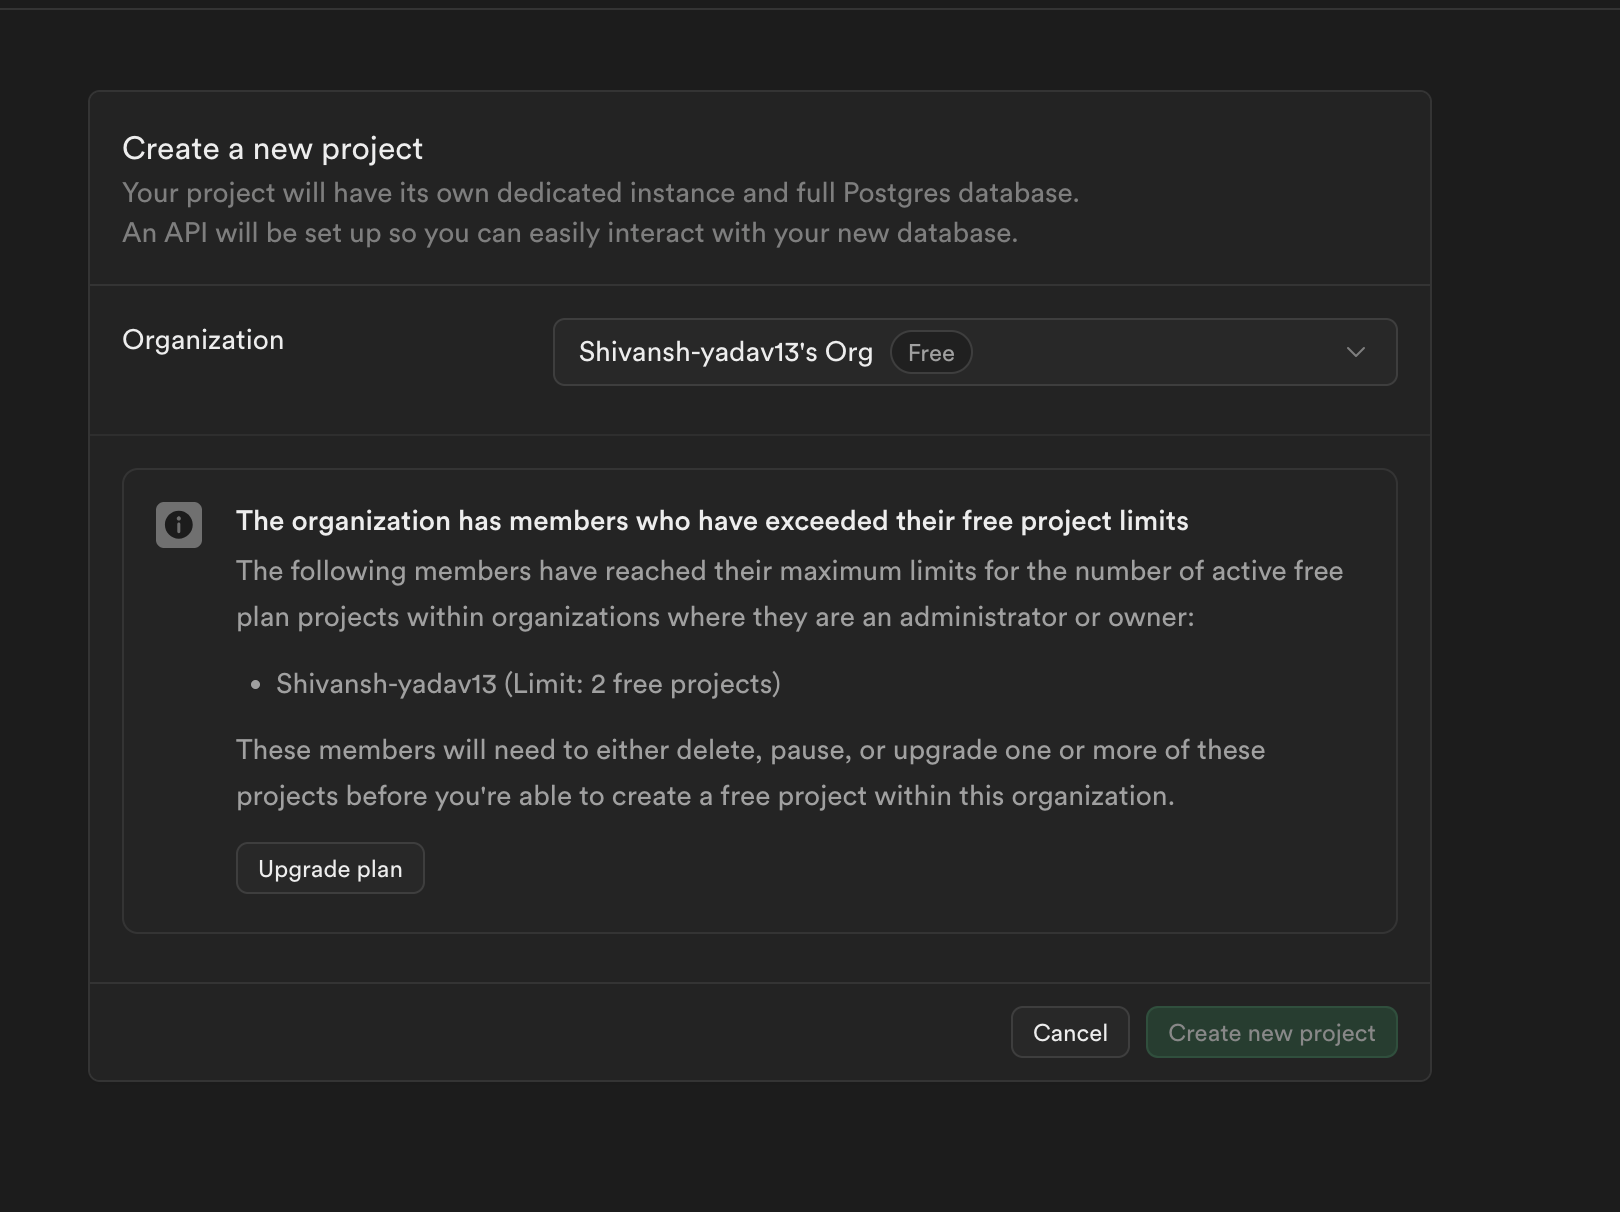Click the dedicated instance and Postgres description line
The height and width of the screenshot is (1212, 1620).
600,193
